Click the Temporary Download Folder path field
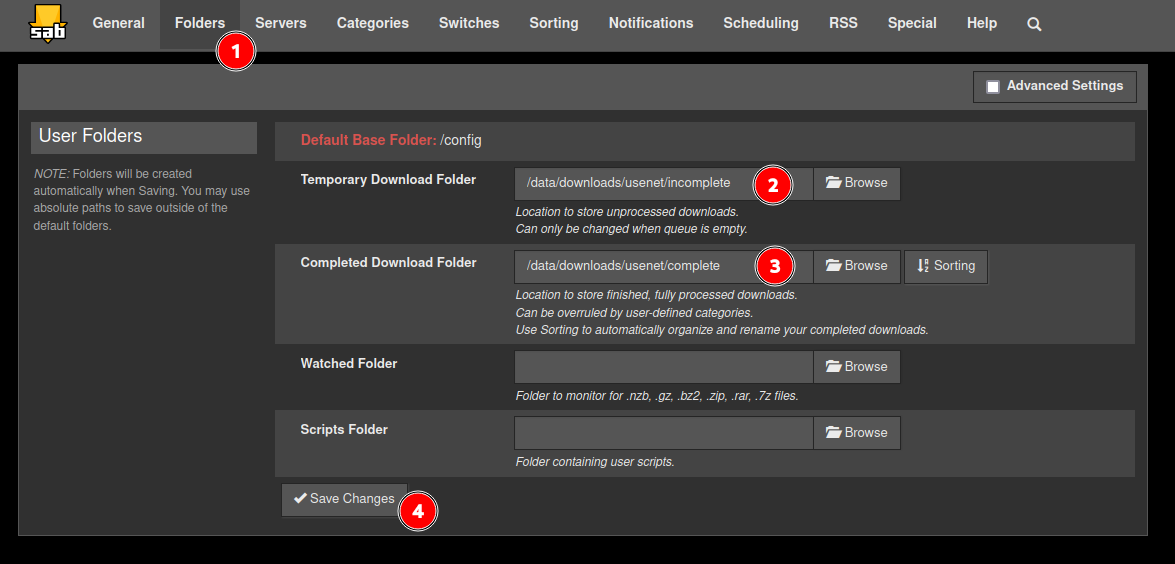The height and width of the screenshot is (564, 1175). coord(664,184)
